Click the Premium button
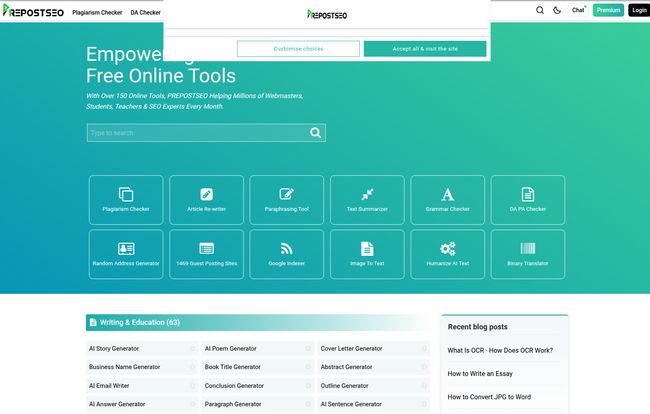 click(608, 10)
